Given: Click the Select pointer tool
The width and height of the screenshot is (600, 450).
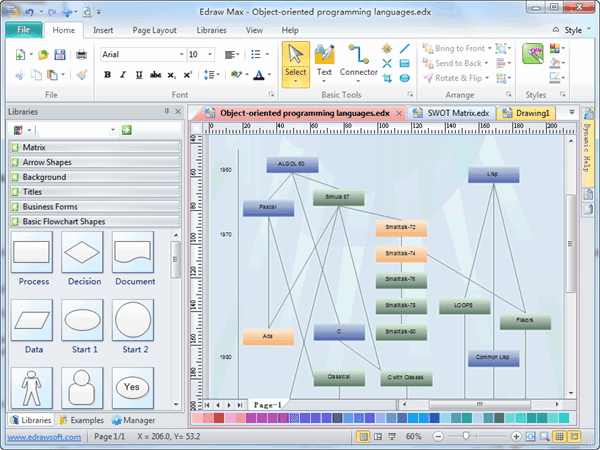Looking at the screenshot, I should coord(295,58).
